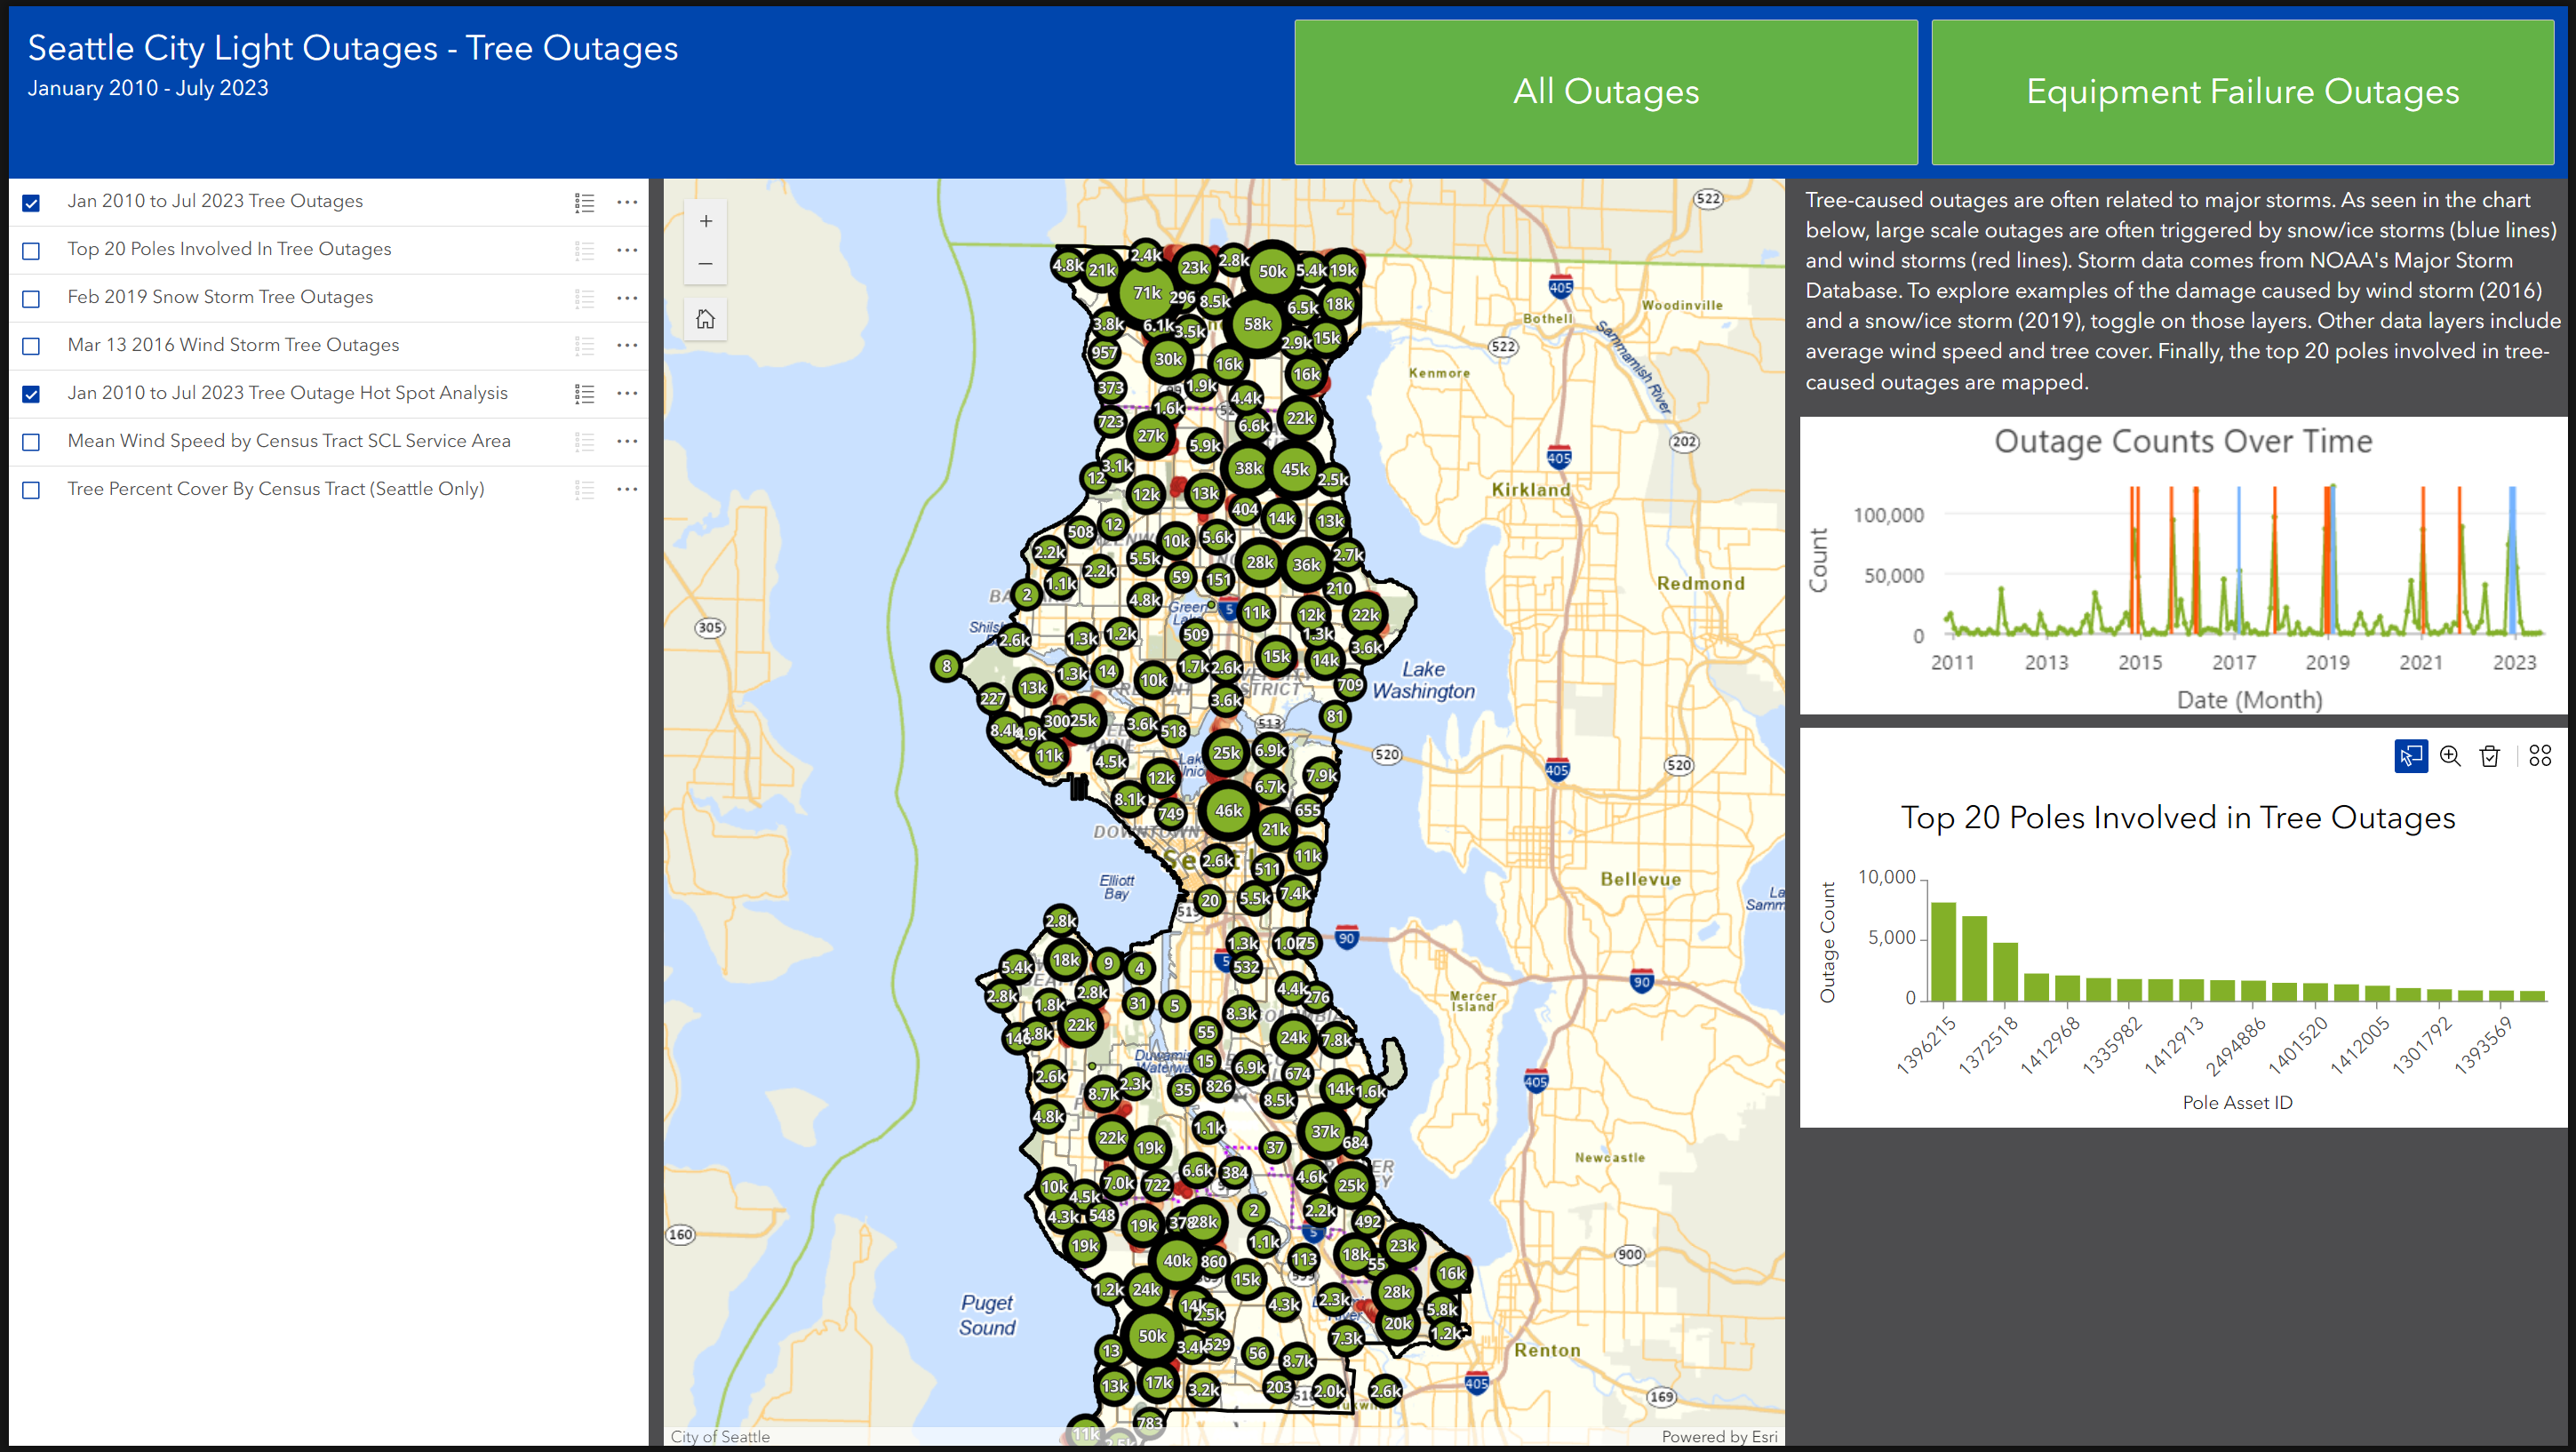The width and height of the screenshot is (2576, 1452).
Task: Show legend for Hot Spot Analysis layer
Action: pos(585,394)
